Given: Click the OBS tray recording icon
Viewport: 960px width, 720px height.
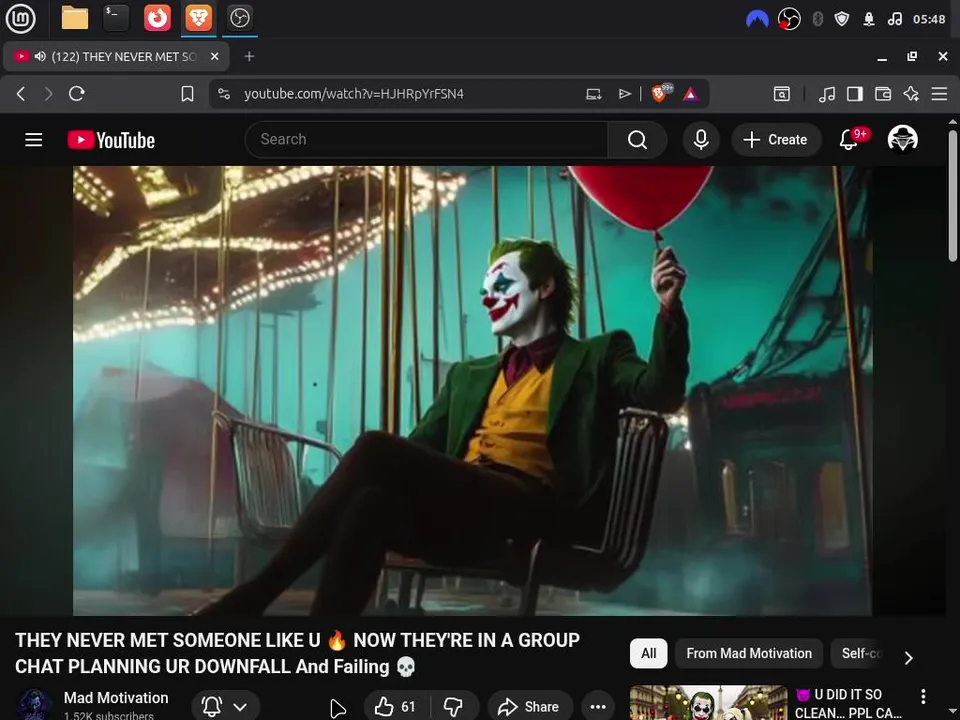Looking at the screenshot, I should coord(789,19).
